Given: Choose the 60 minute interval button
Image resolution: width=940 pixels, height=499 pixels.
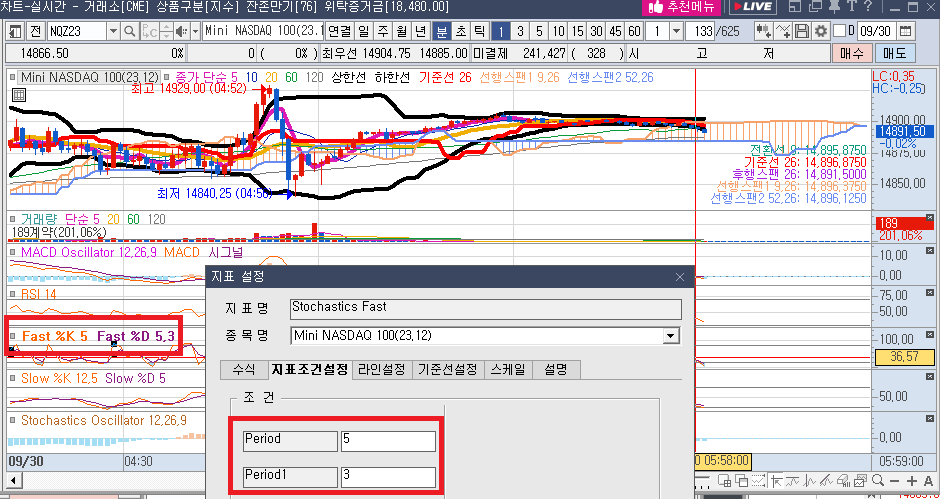Looking at the screenshot, I should pos(634,31).
